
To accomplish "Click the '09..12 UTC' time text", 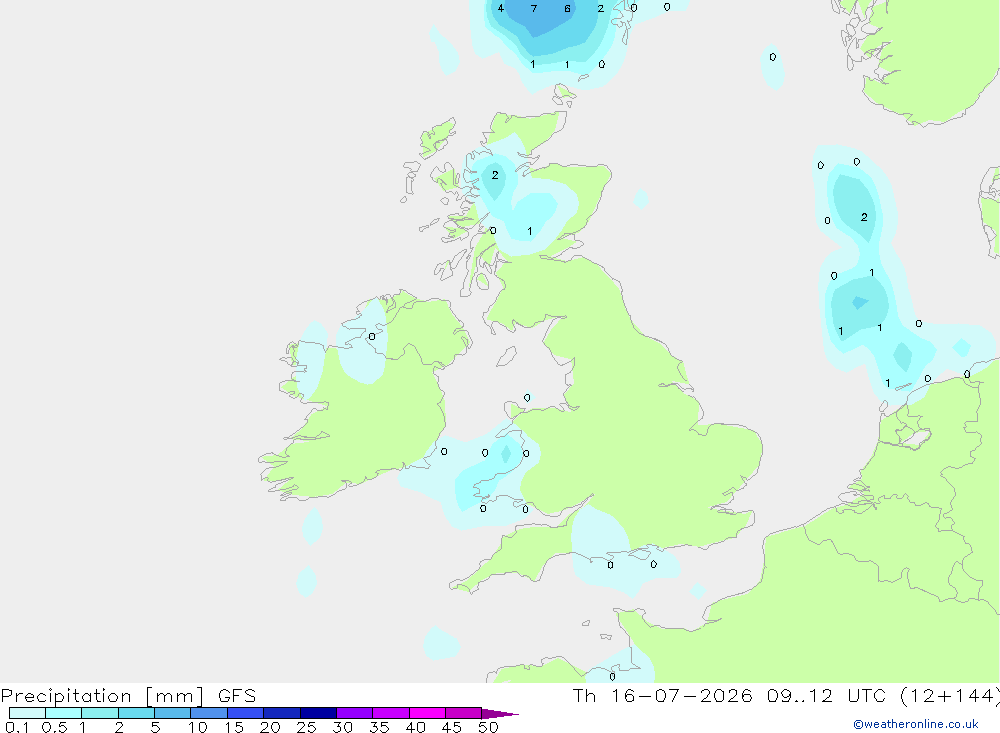I will coord(829,695).
